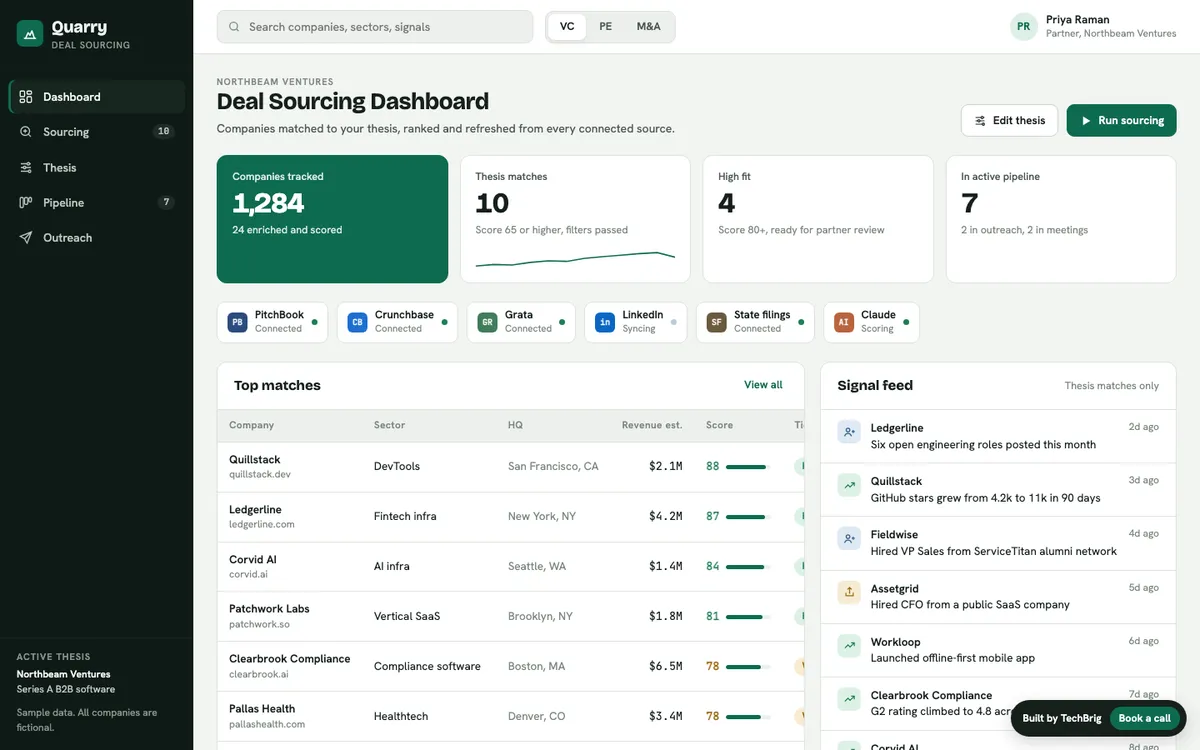Click the LinkedIn source icon
The width and height of the screenshot is (1200, 750).
605,322
